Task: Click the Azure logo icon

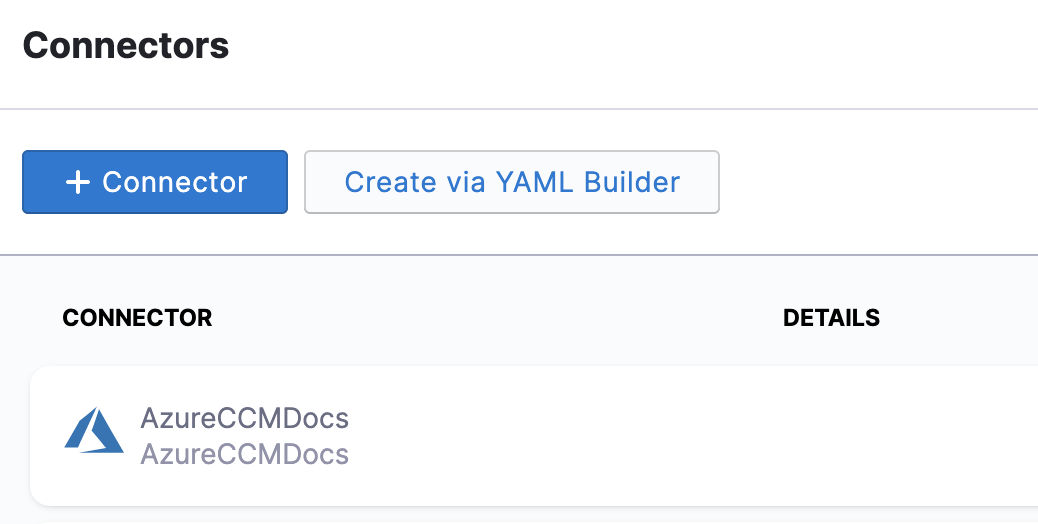Action: click(x=94, y=431)
